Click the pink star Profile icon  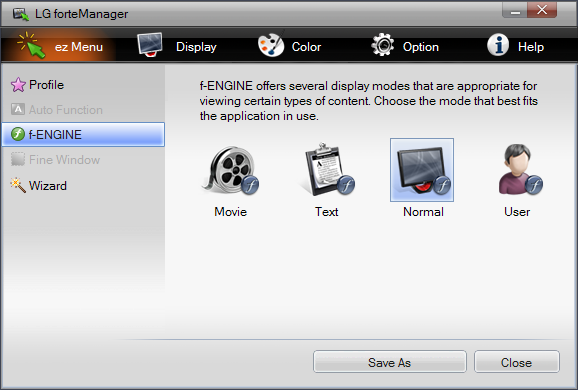[18, 85]
